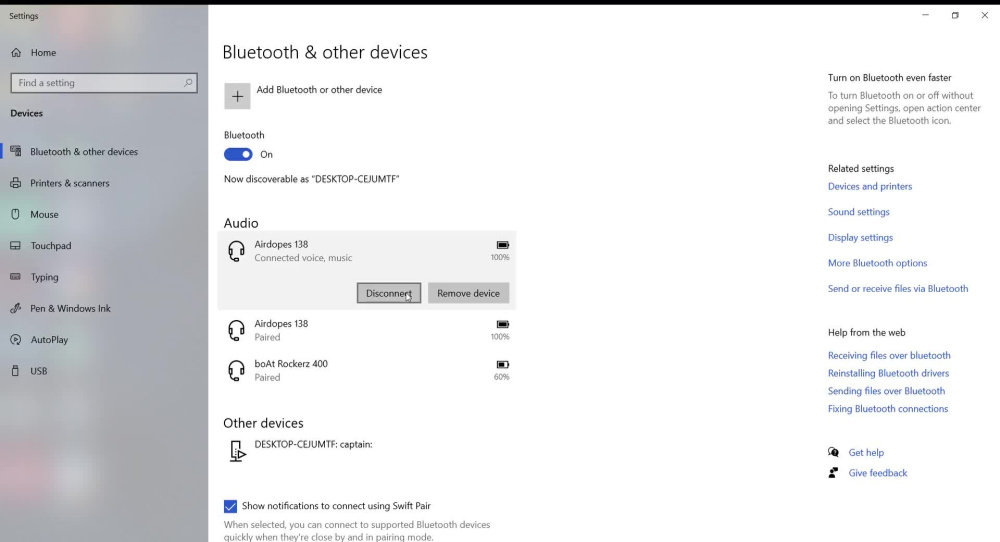The height and width of the screenshot is (542, 1000).
Task: Select the paired Airdopes 138 device row
Action: coord(367,330)
